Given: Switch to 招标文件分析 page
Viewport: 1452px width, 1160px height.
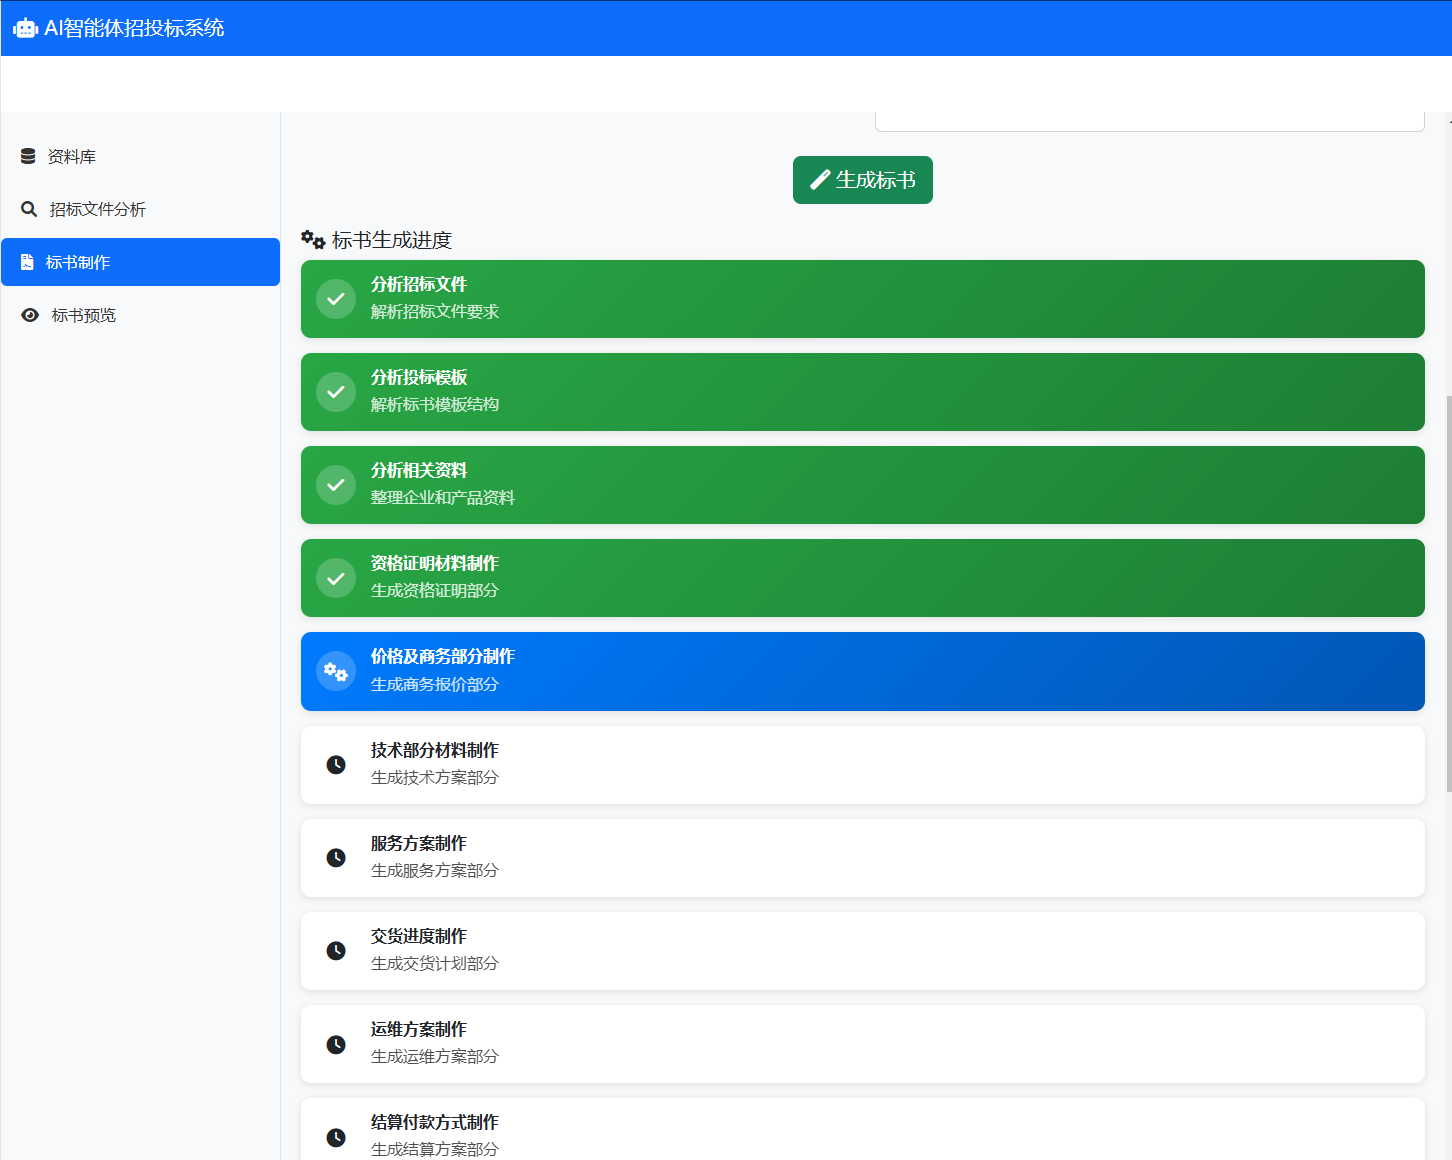Looking at the screenshot, I should [97, 210].
